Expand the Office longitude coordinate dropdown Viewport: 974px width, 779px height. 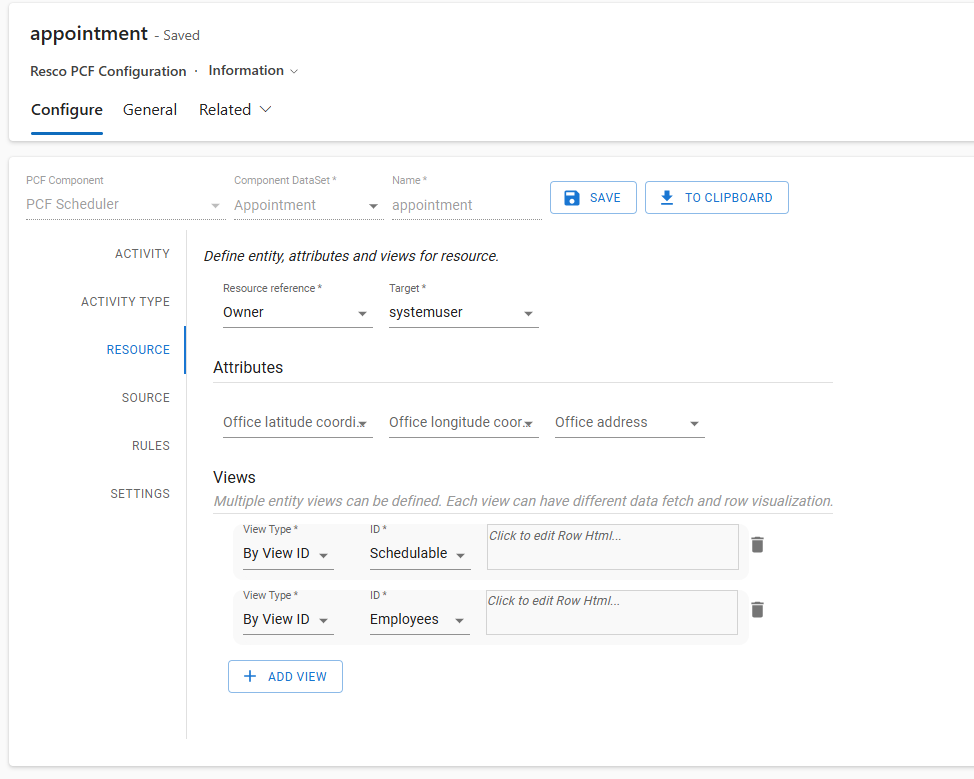[463, 423]
